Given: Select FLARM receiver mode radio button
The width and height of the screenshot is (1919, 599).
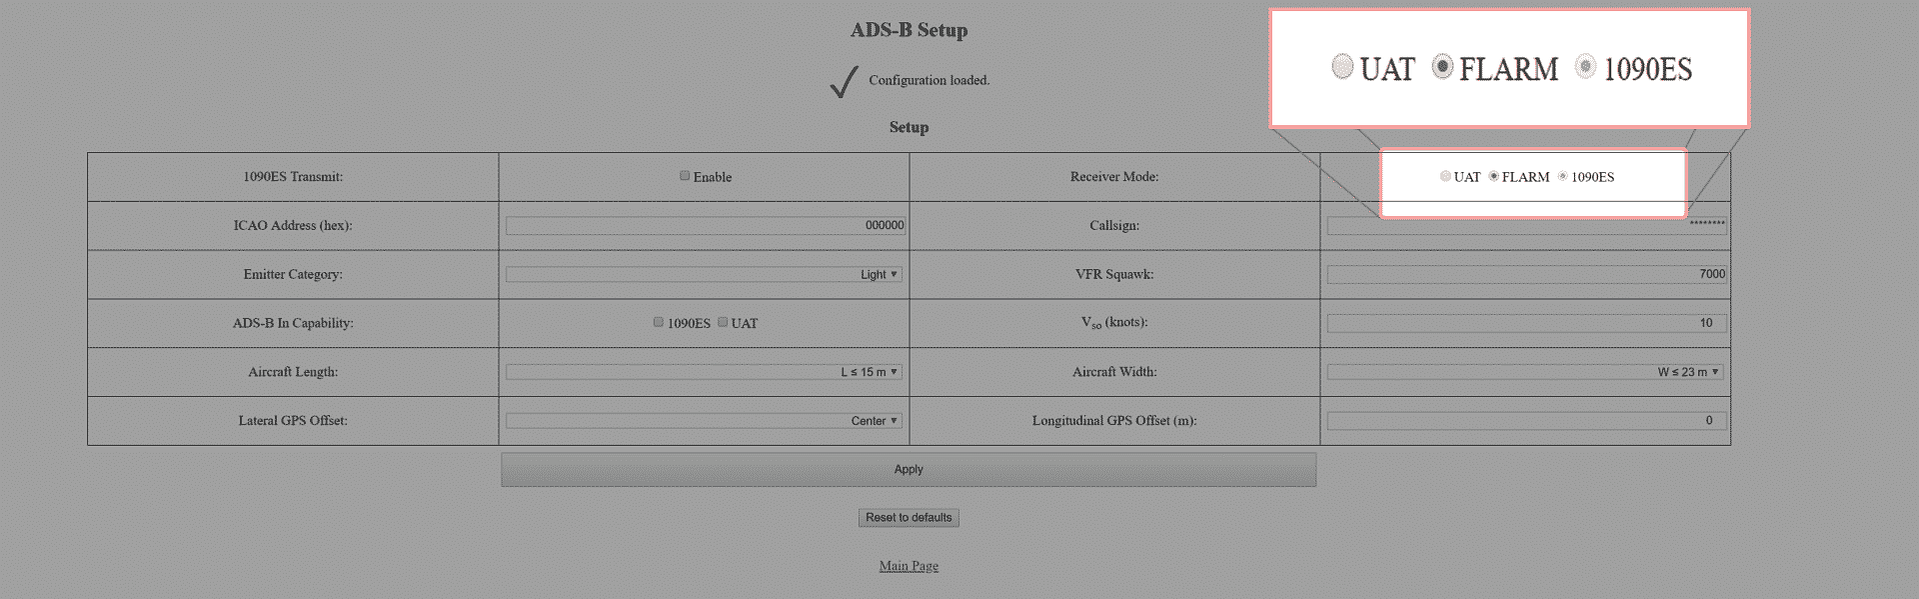Looking at the screenshot, I should click(1494, 176).
